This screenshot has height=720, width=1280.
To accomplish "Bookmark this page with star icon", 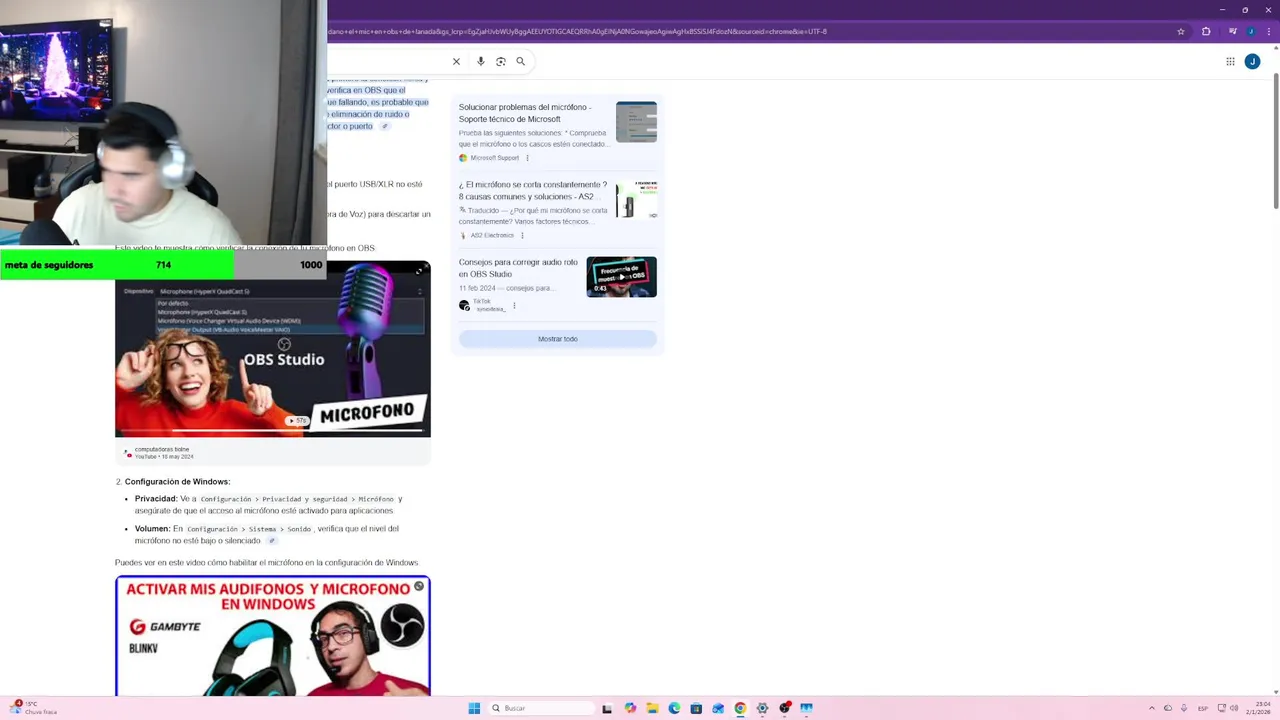I will tap(1181, 31).
